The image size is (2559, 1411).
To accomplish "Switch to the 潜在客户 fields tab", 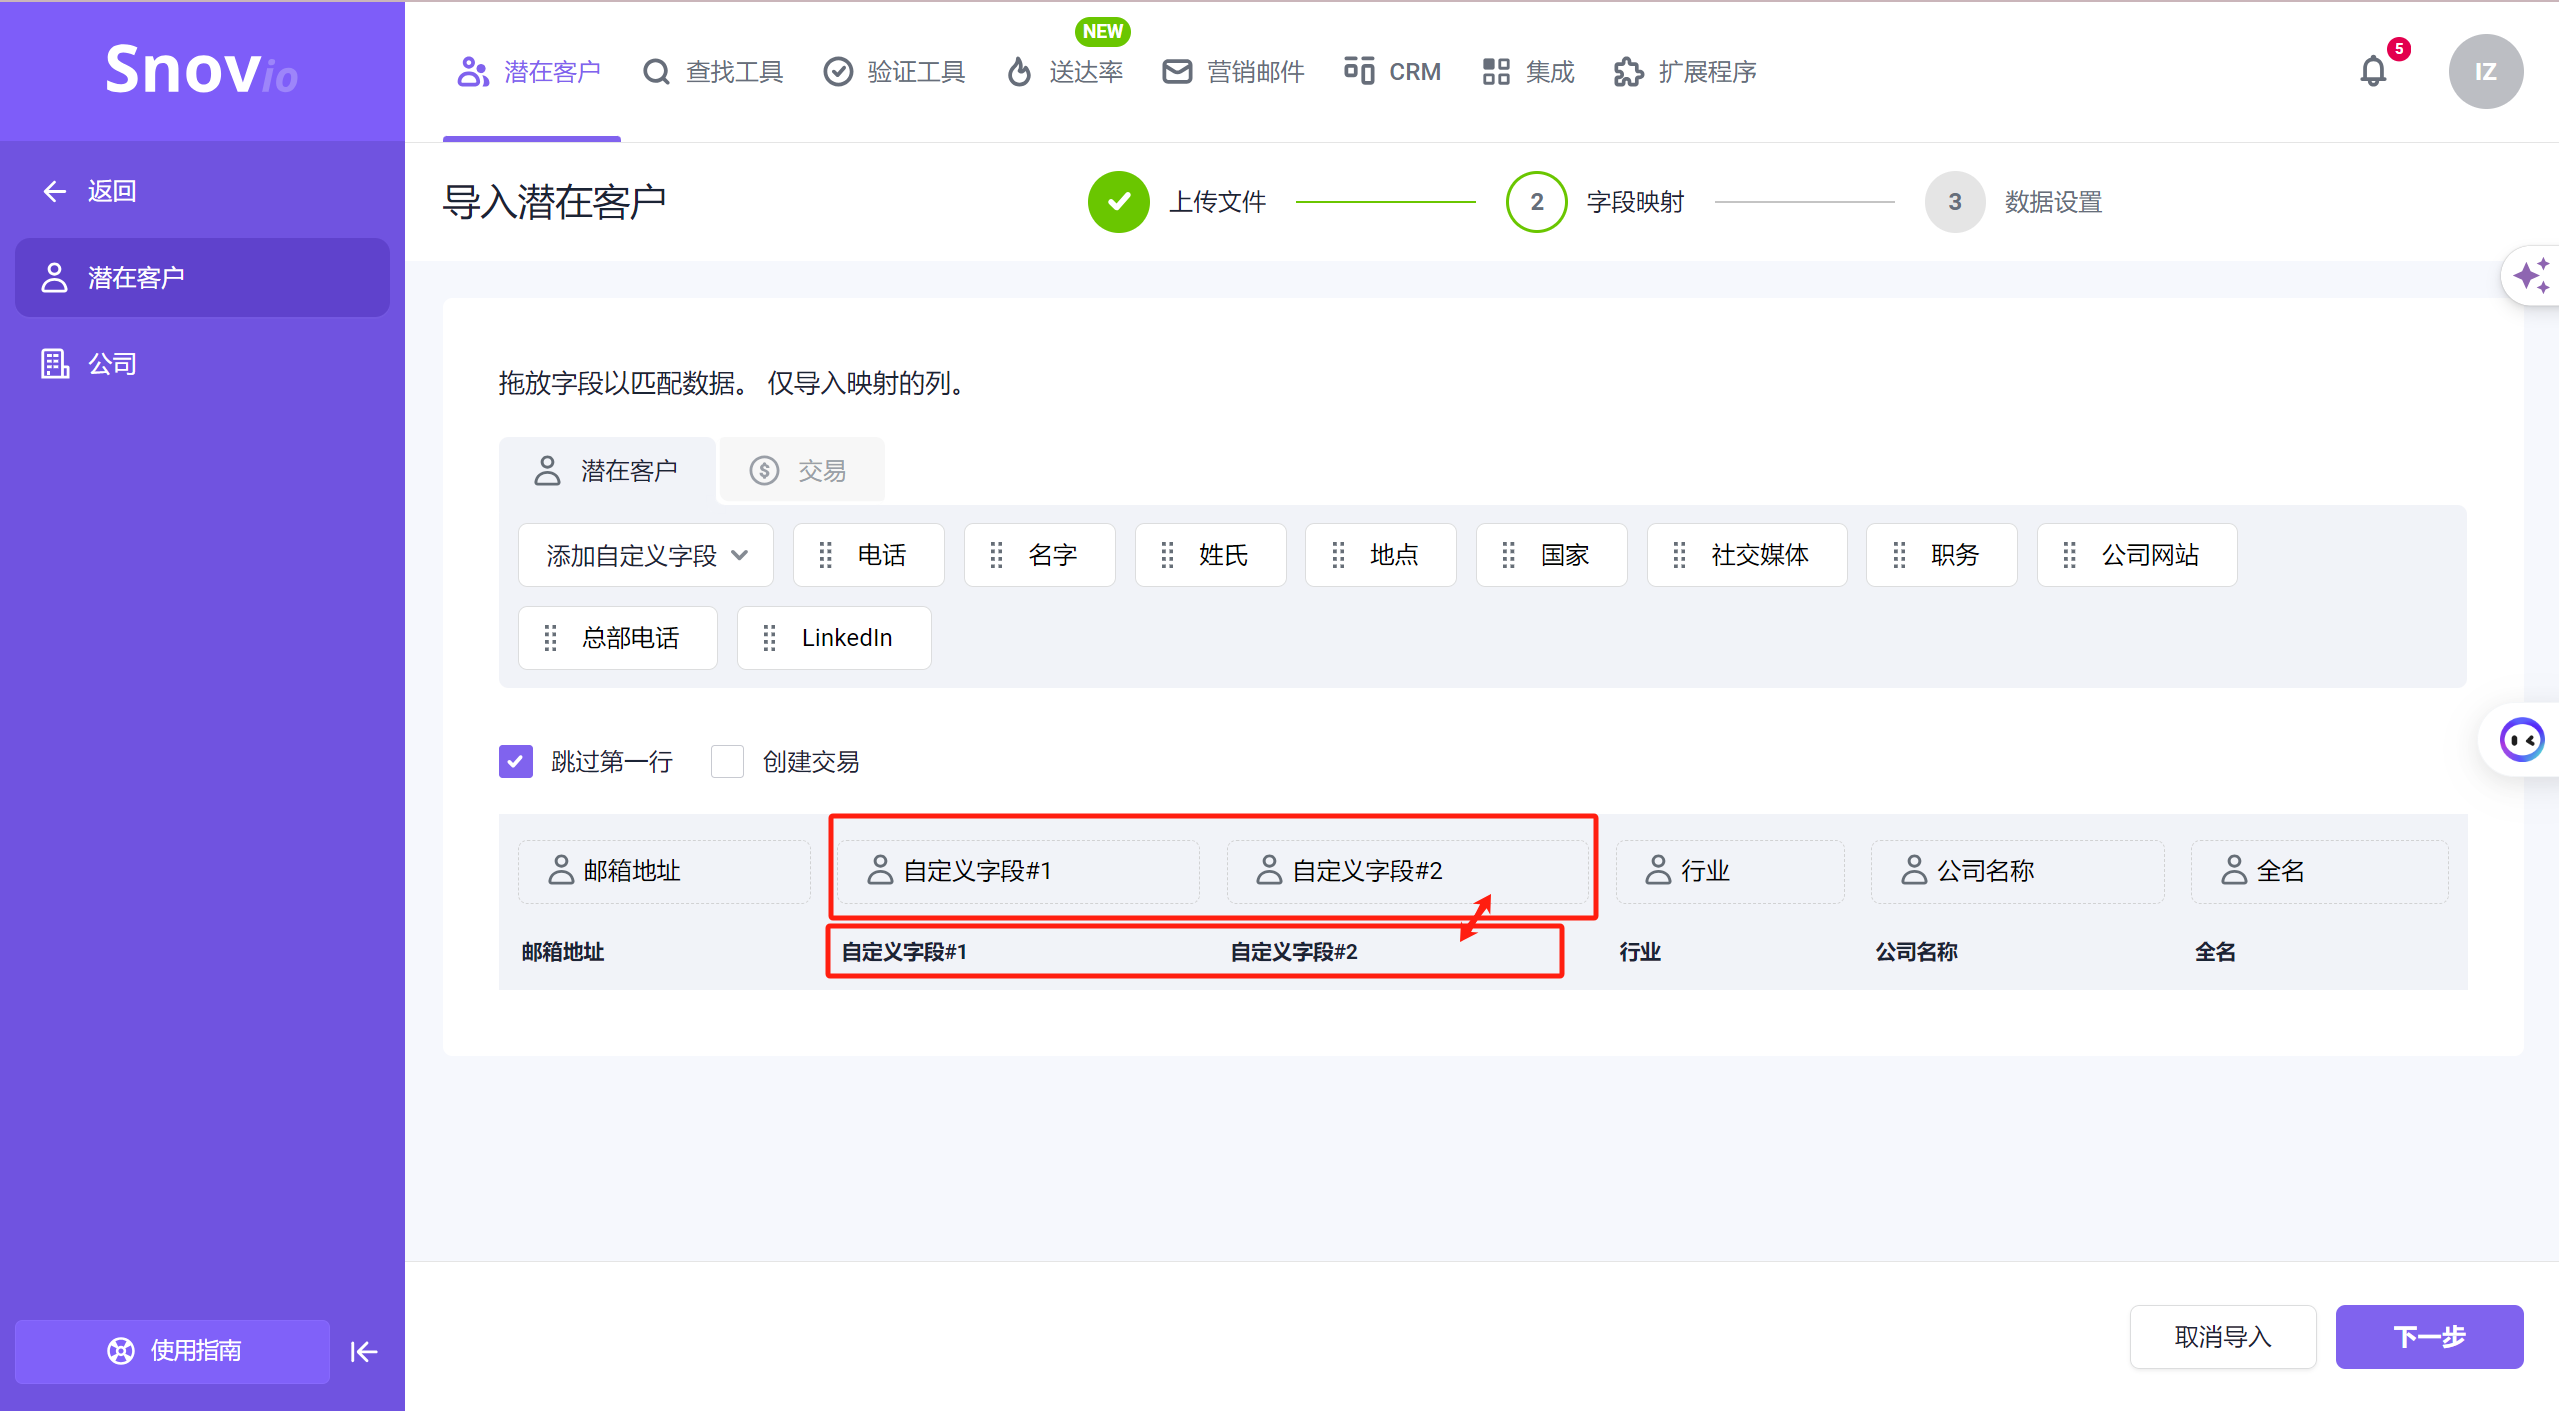I will [x=607, y=470].
